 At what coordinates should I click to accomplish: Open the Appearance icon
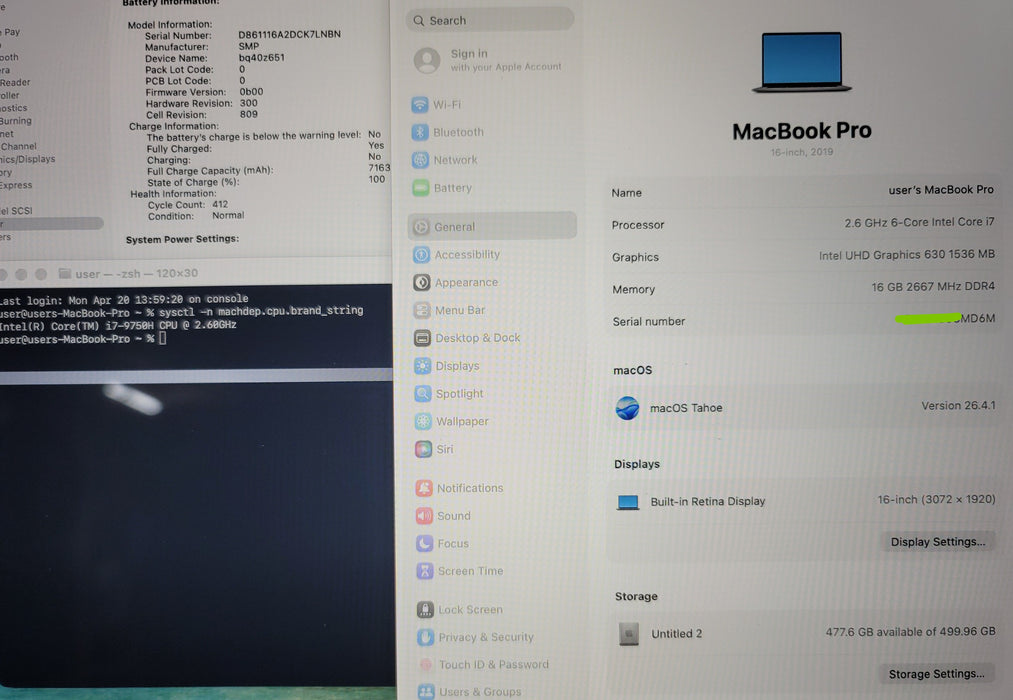(x=422, y=283)
